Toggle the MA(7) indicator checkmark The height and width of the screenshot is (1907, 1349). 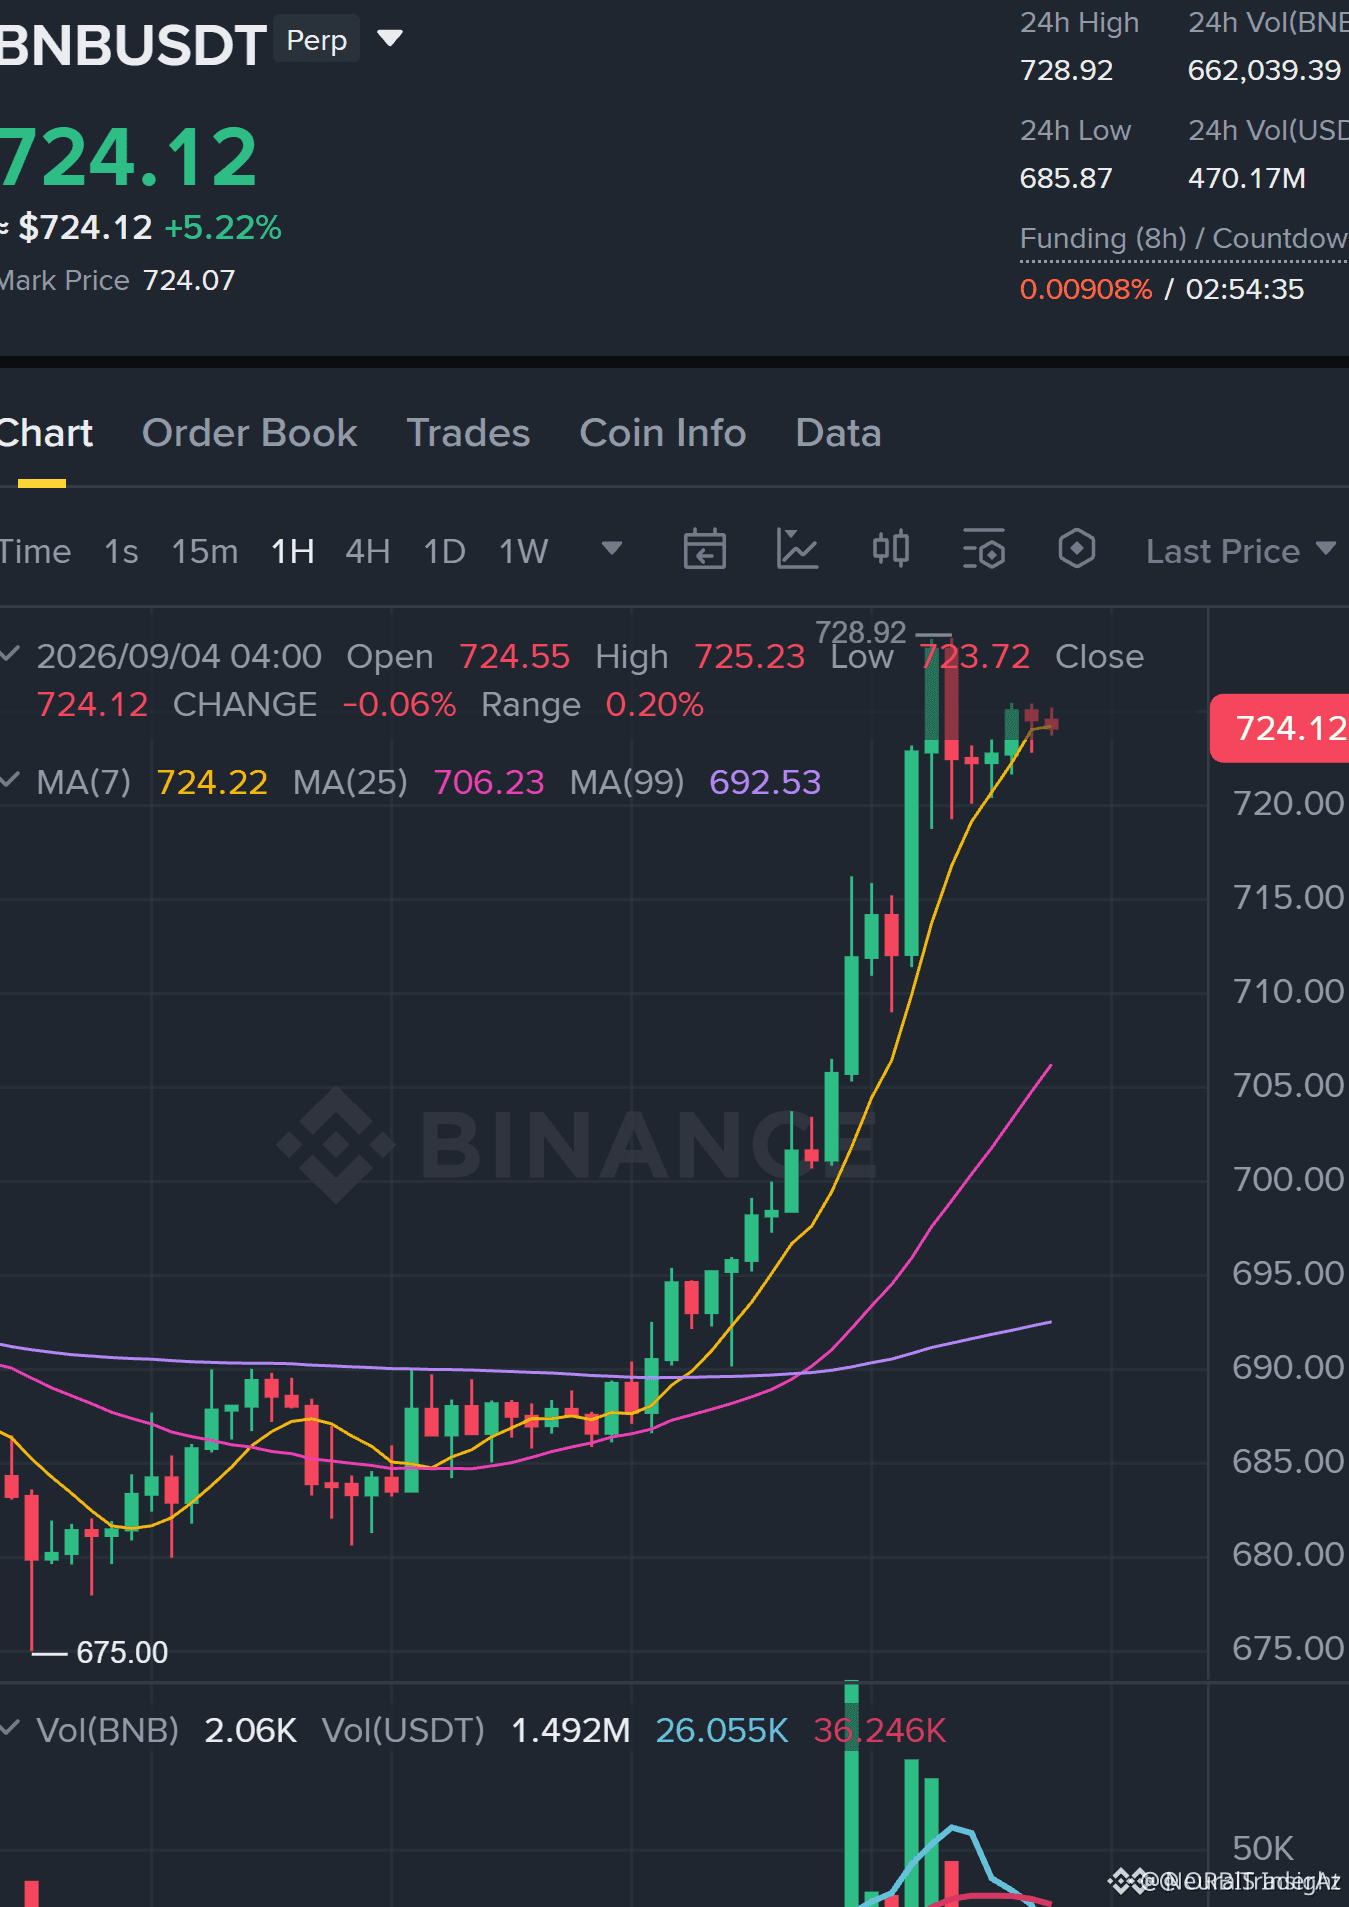[x=10, y=780]
